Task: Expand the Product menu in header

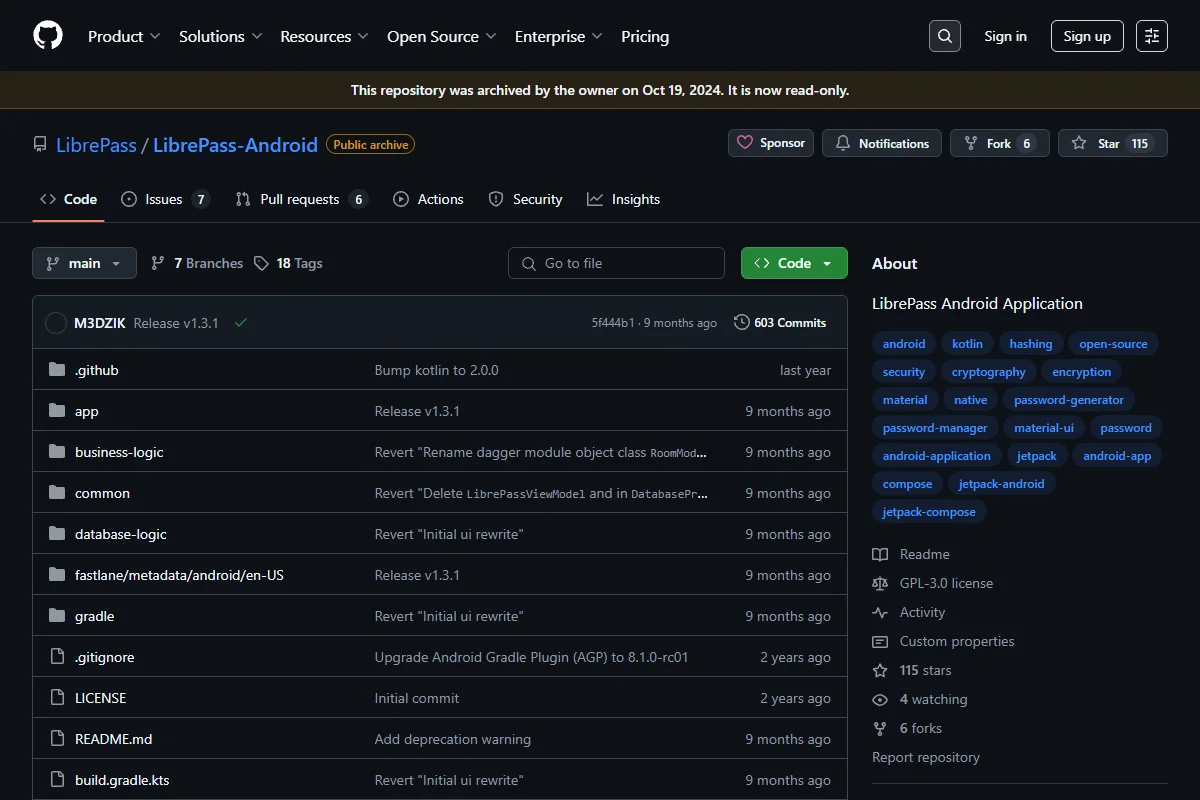Action: point(124,36)
